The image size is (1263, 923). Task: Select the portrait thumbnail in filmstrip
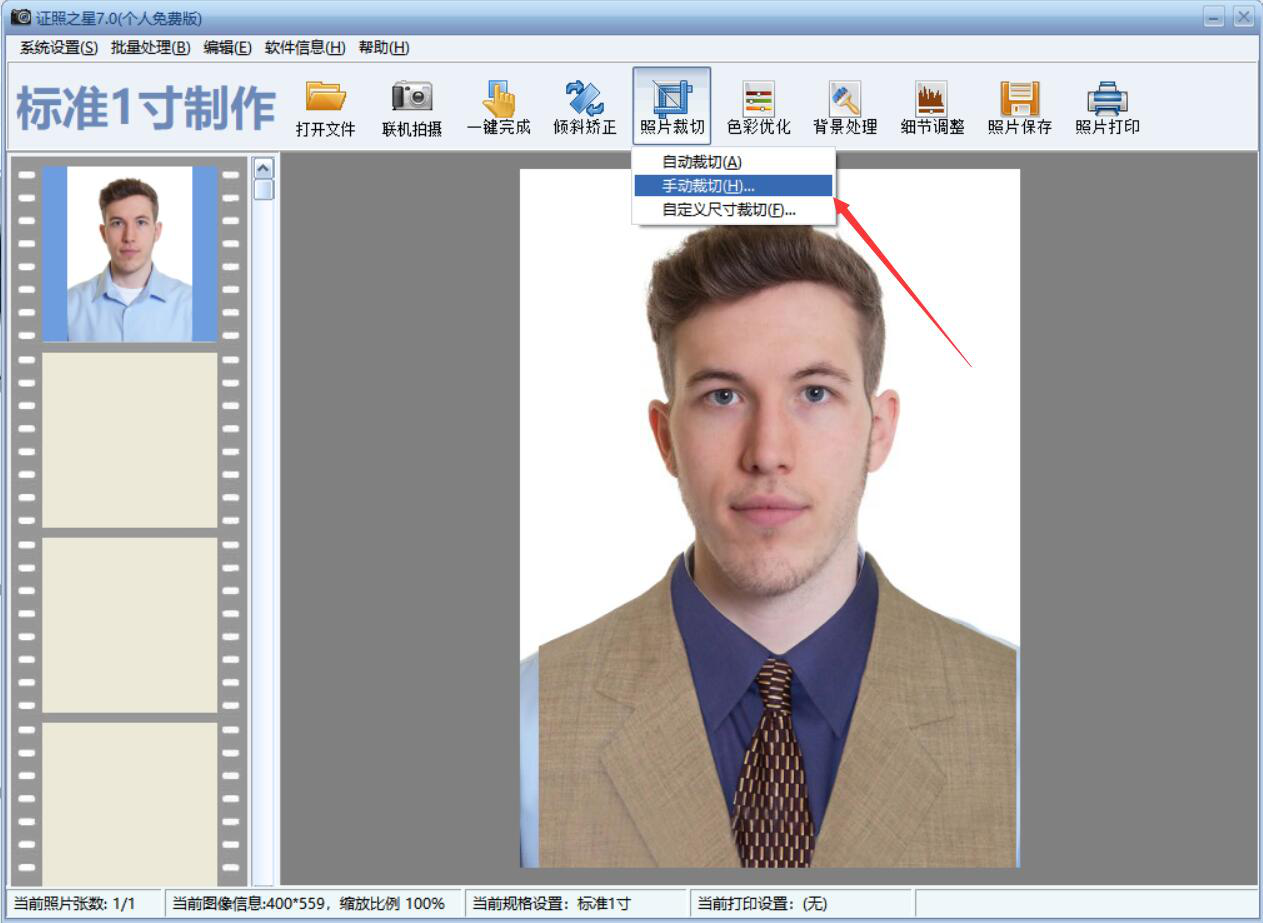[129, 254]
